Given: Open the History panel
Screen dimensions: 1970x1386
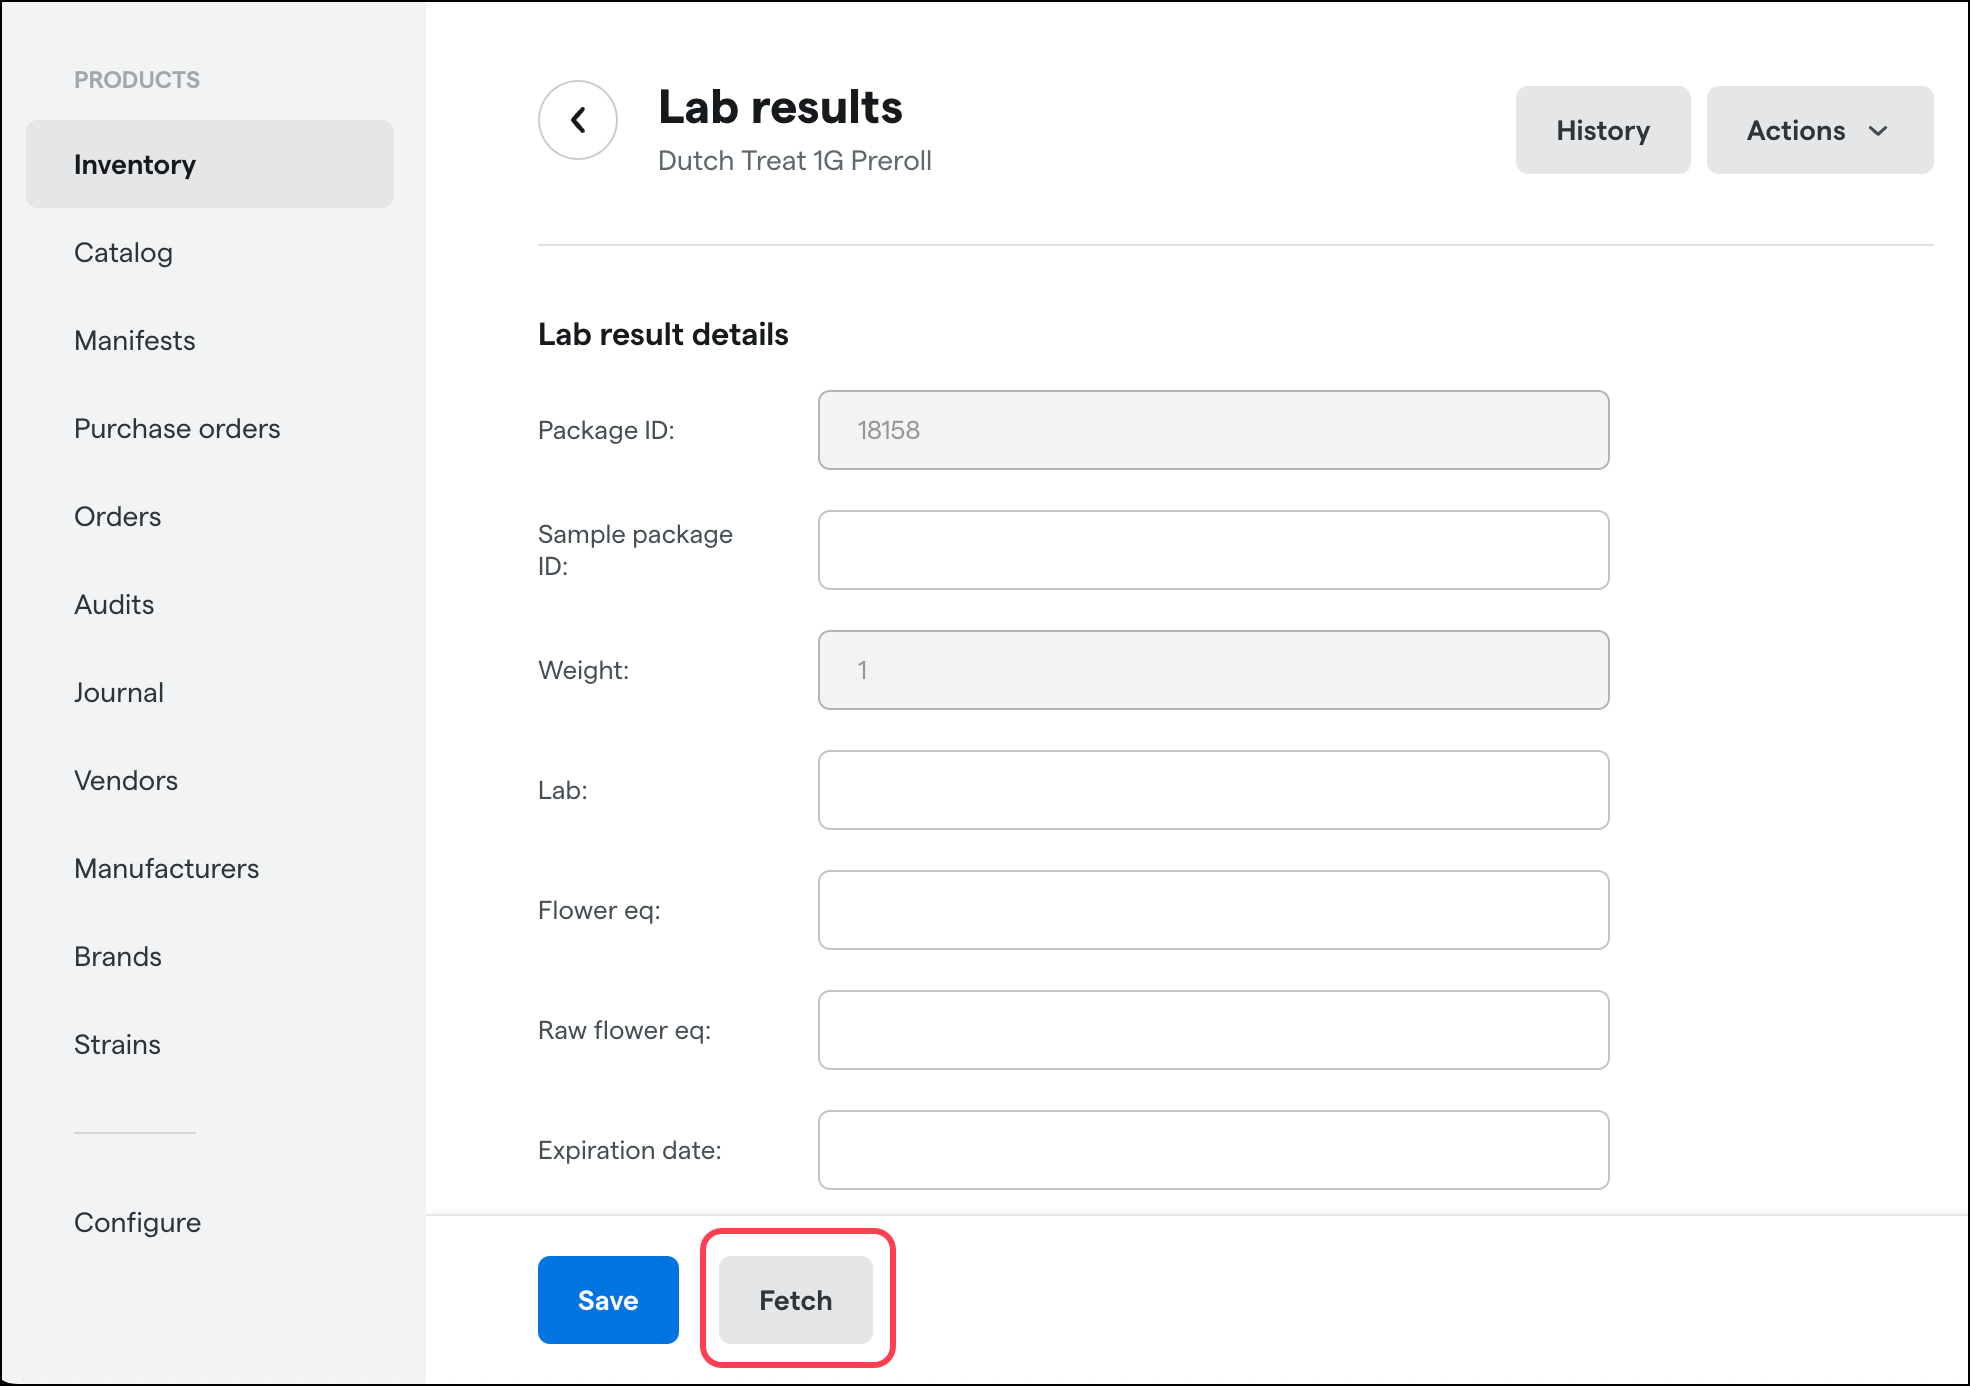Looking at the screenshot, I should pos(1602,130).
